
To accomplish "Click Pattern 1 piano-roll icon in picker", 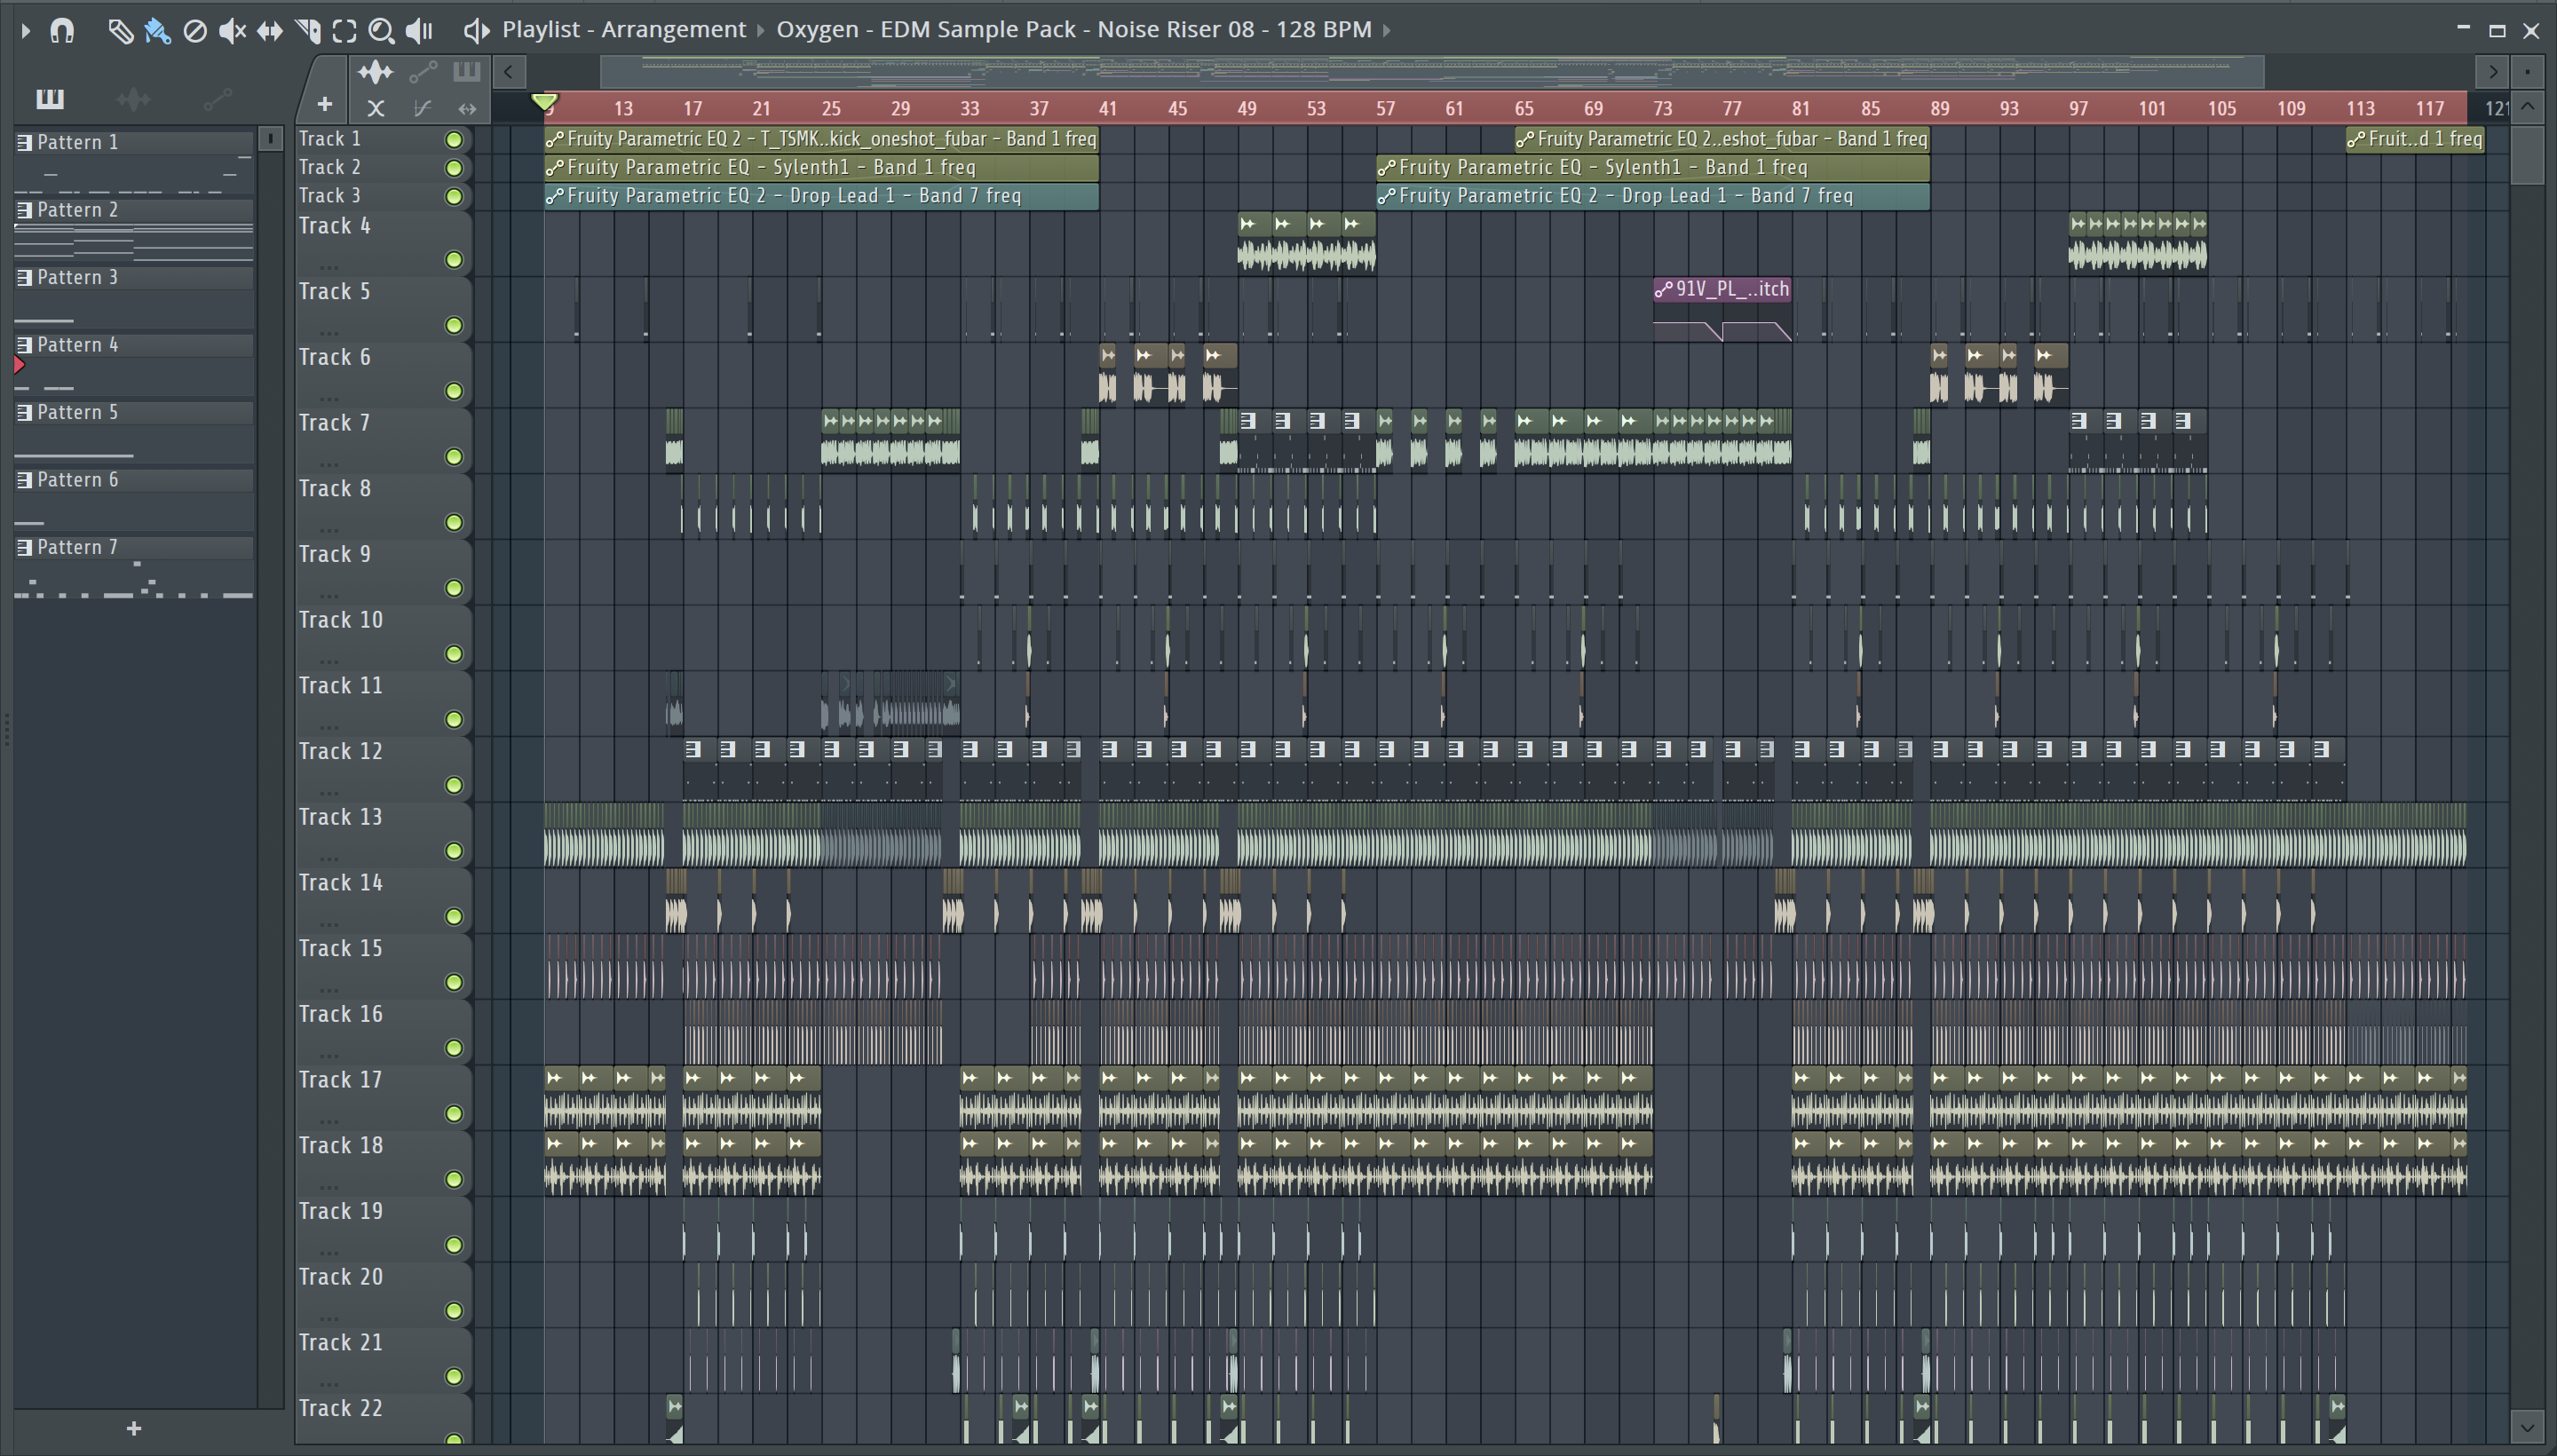I will pyautogui.click(x=25, y=142).
